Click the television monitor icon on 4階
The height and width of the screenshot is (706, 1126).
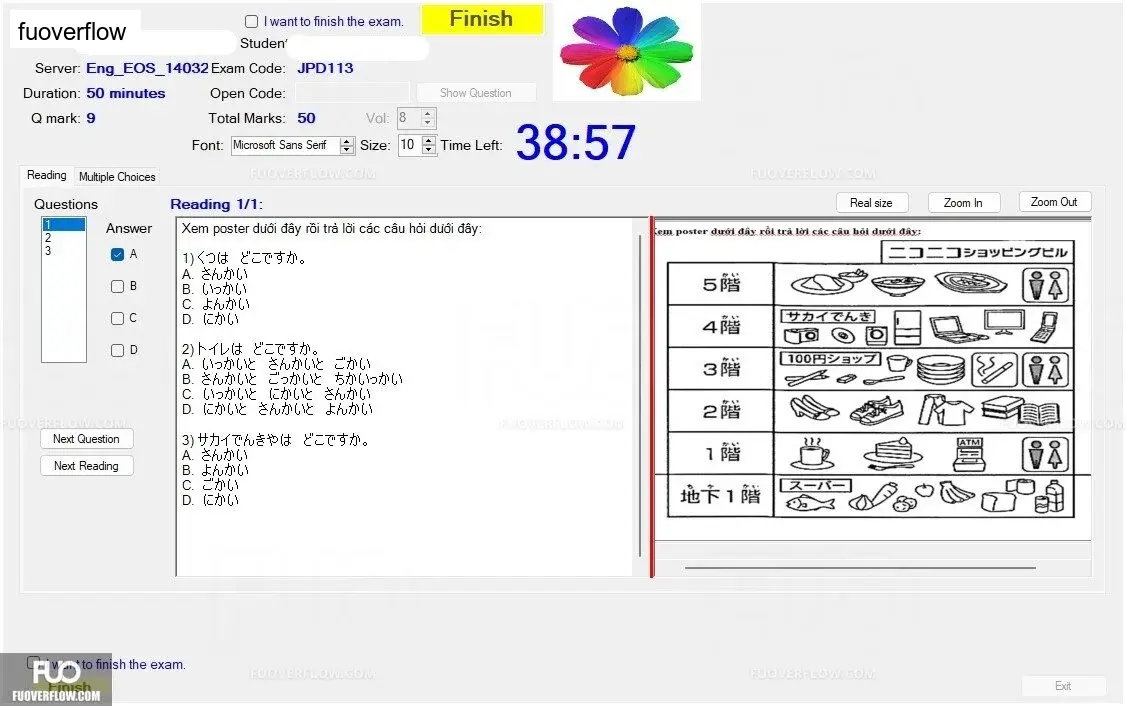point(1005,322)
